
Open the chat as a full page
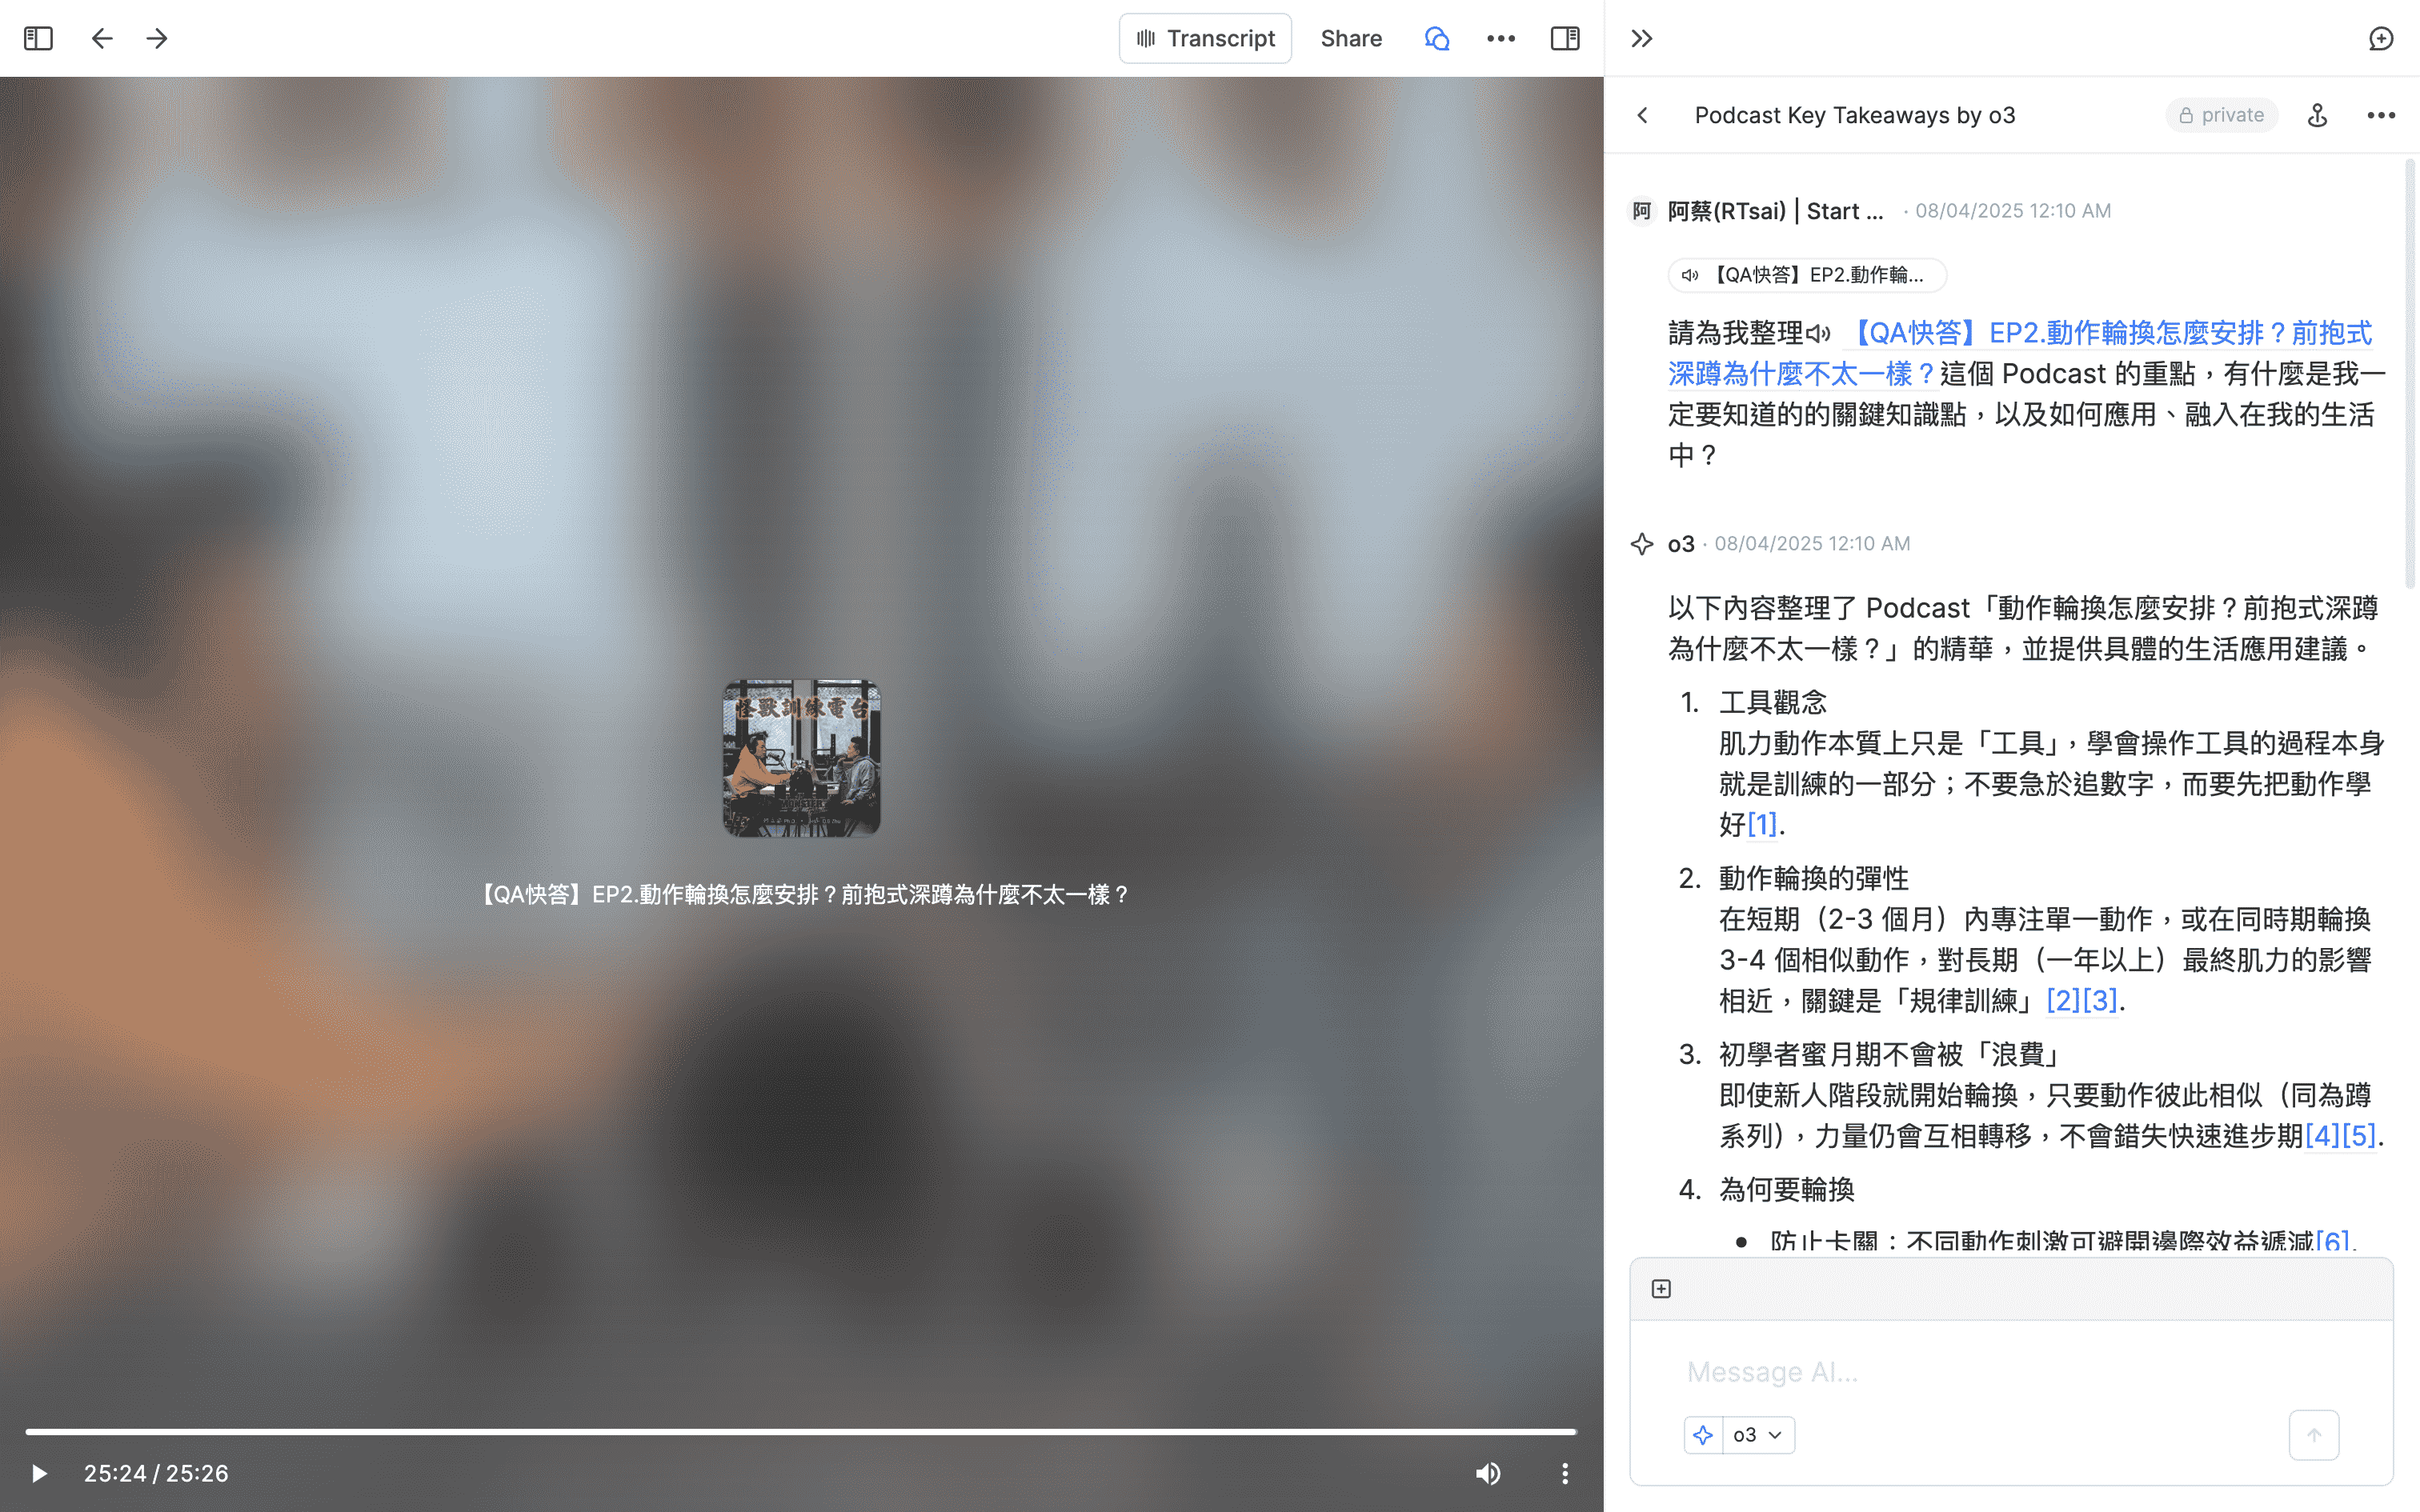pyautogui.click(x=2318, y=114)
